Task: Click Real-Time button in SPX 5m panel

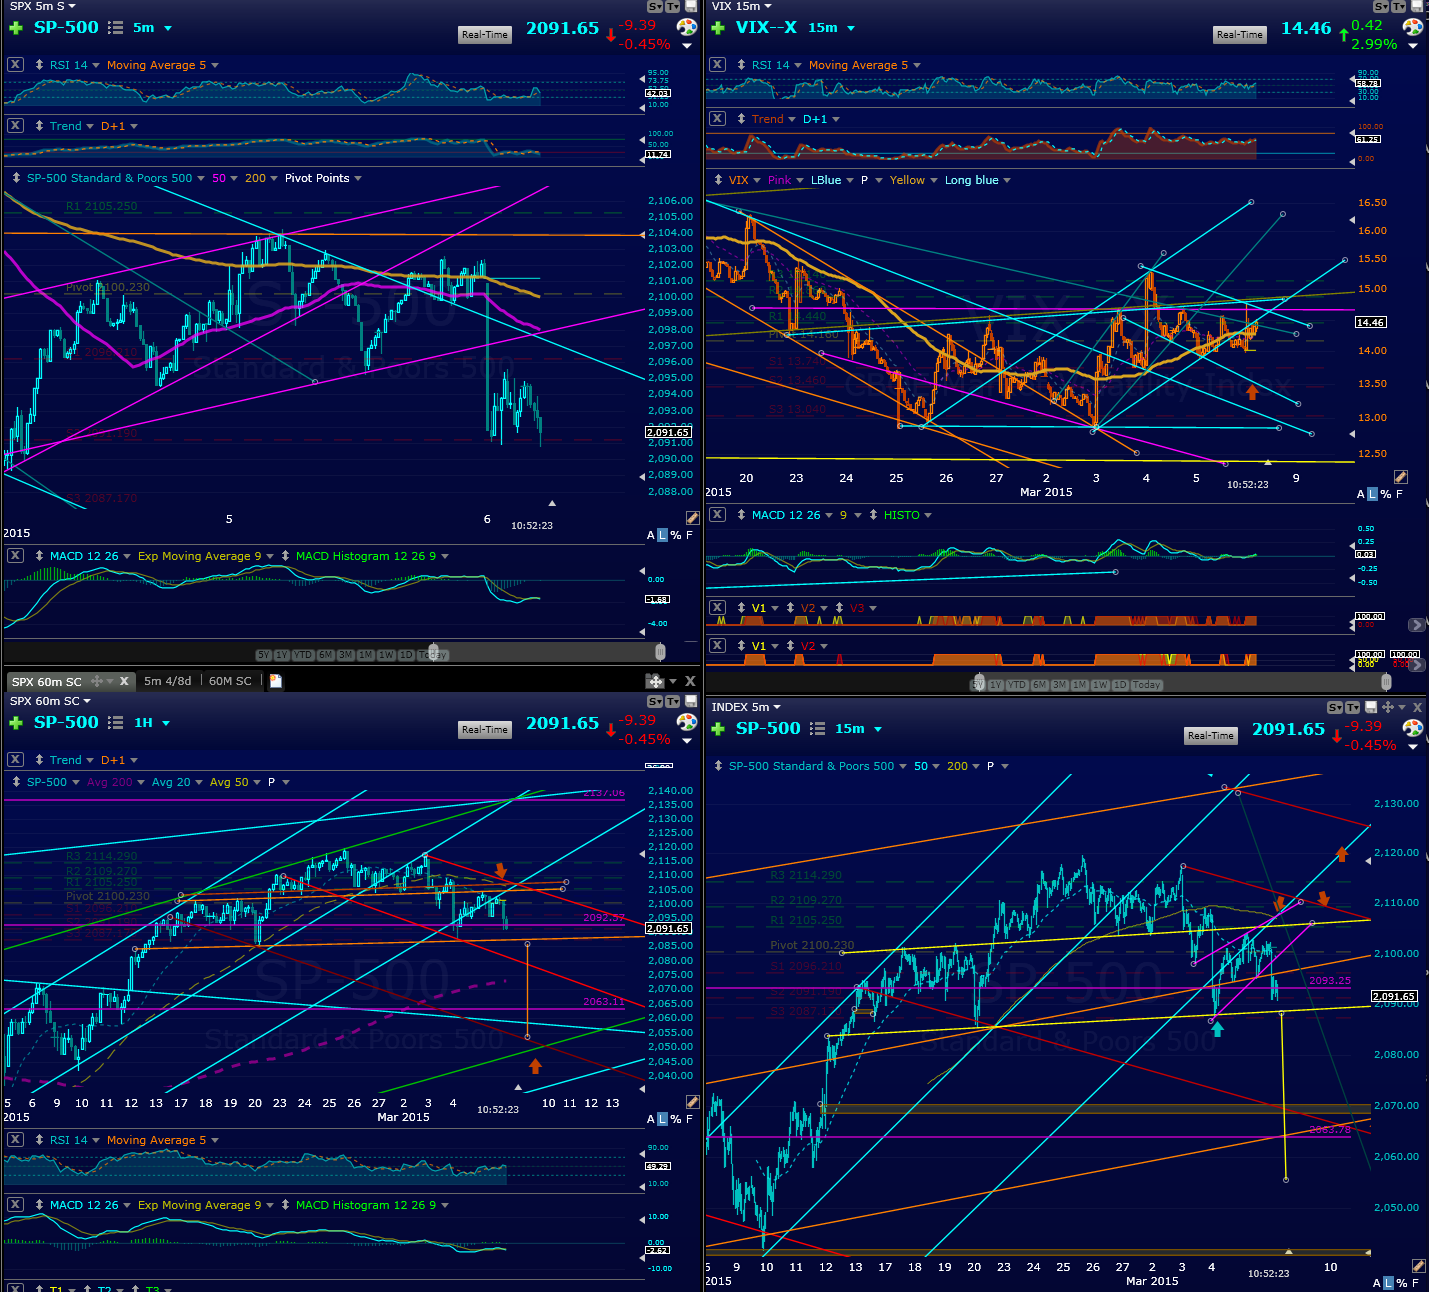Action: point(485,35)
